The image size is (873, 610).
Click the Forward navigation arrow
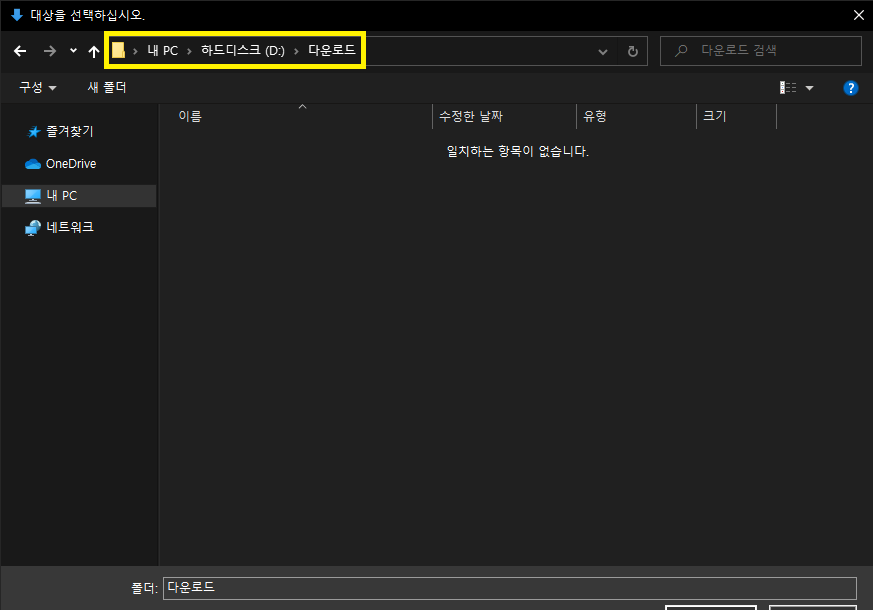[x=48, y=50]
